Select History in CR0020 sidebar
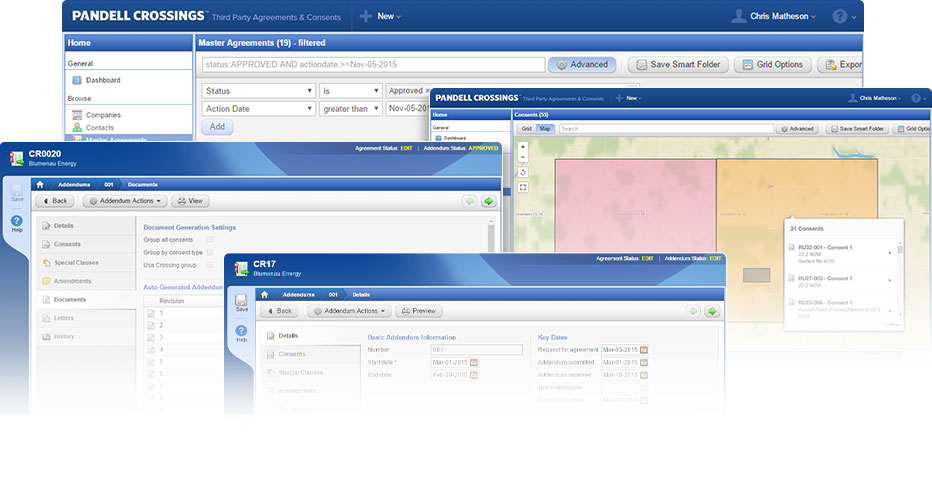Image resolution: width=932 pixels, height=487 pixels. tap(86, 337)
